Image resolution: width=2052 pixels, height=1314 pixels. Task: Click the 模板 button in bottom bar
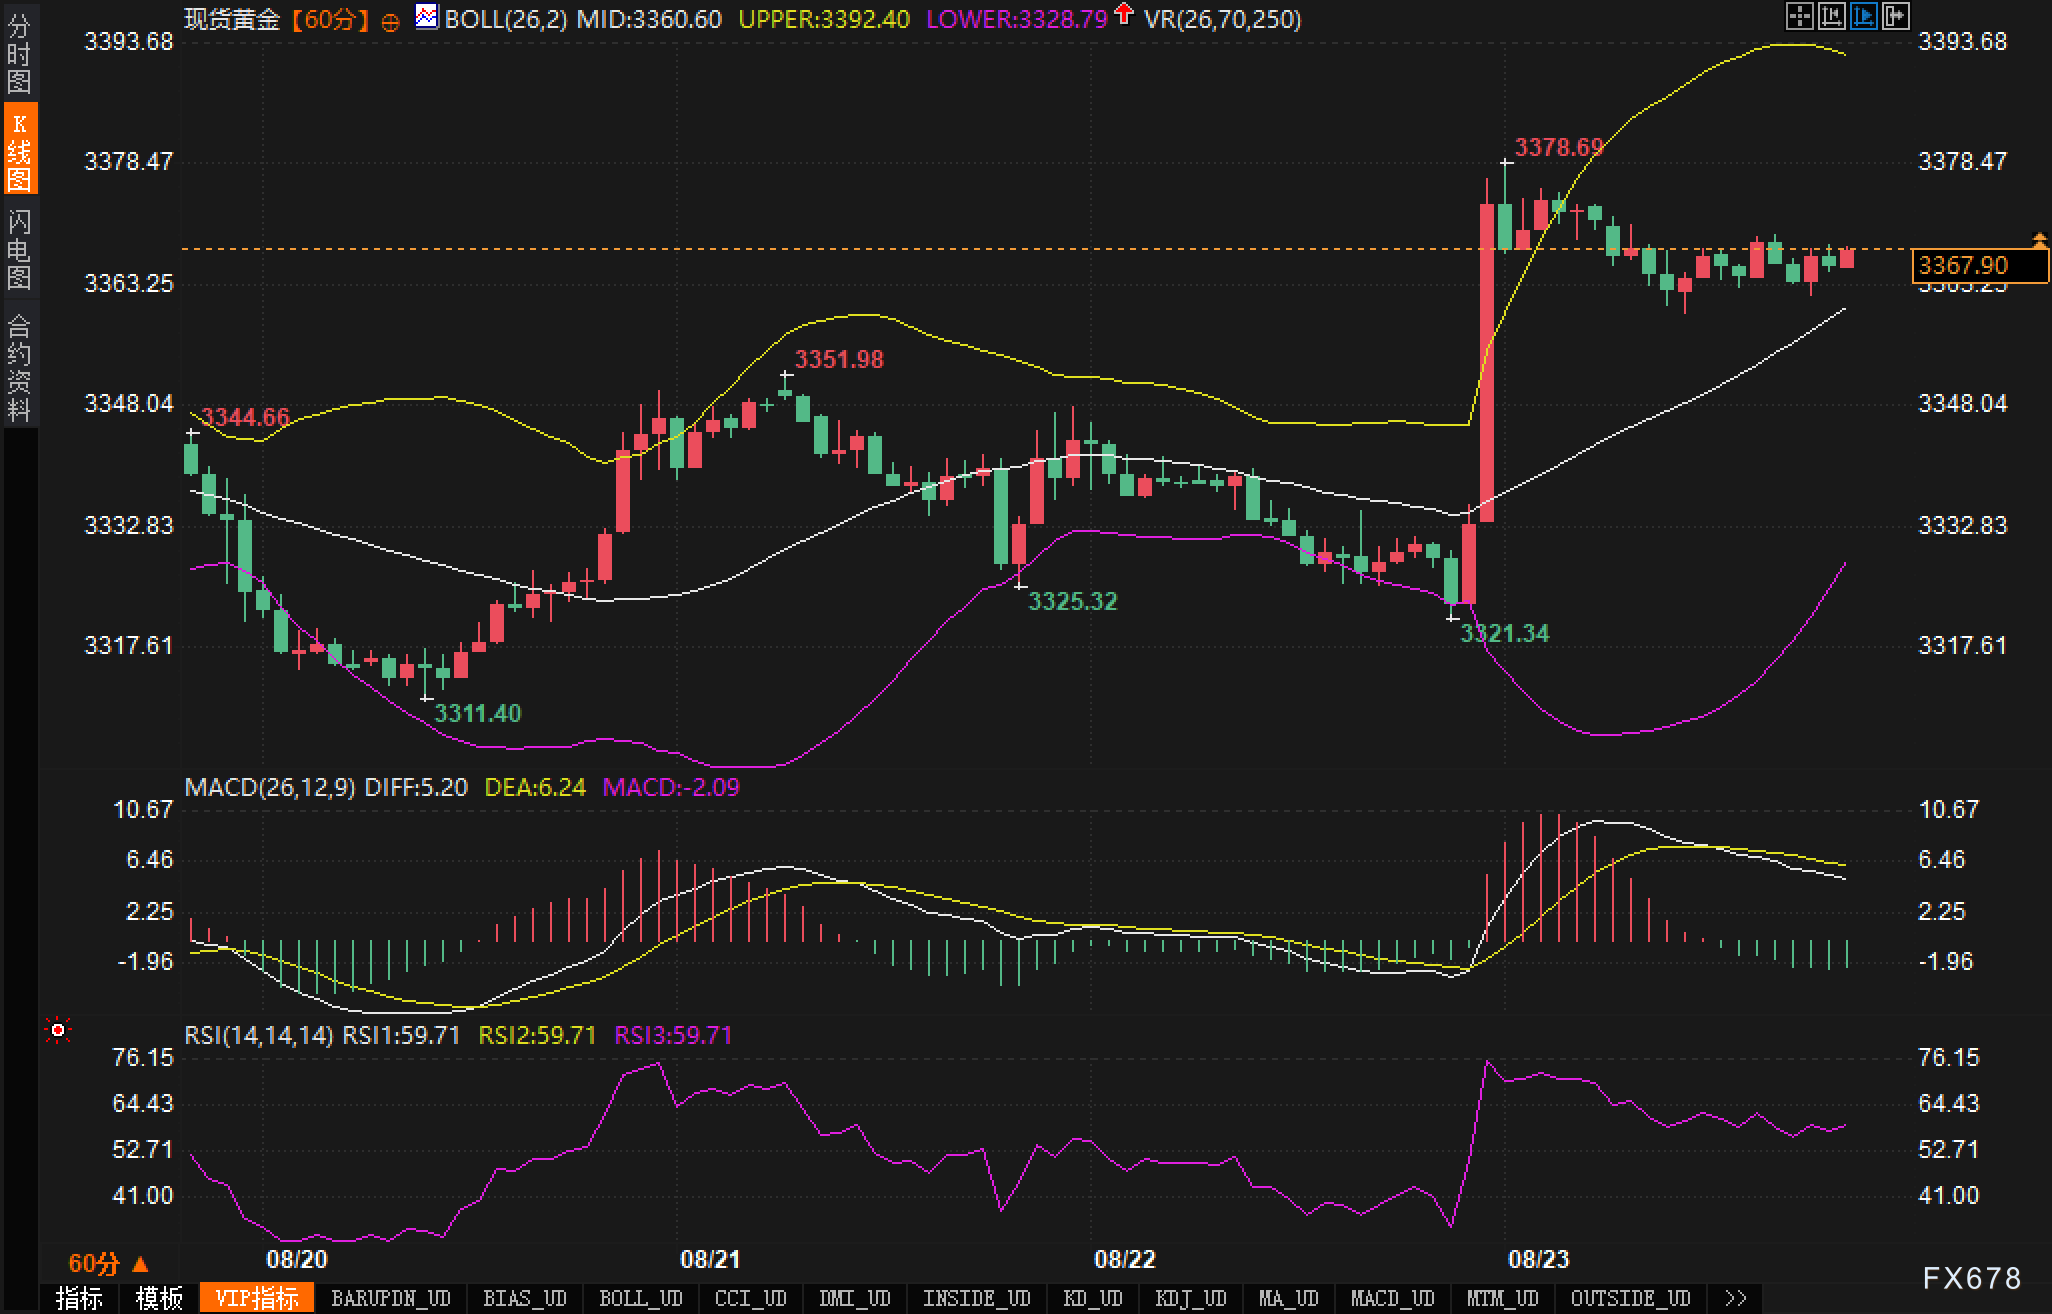tap(160, 1298)
